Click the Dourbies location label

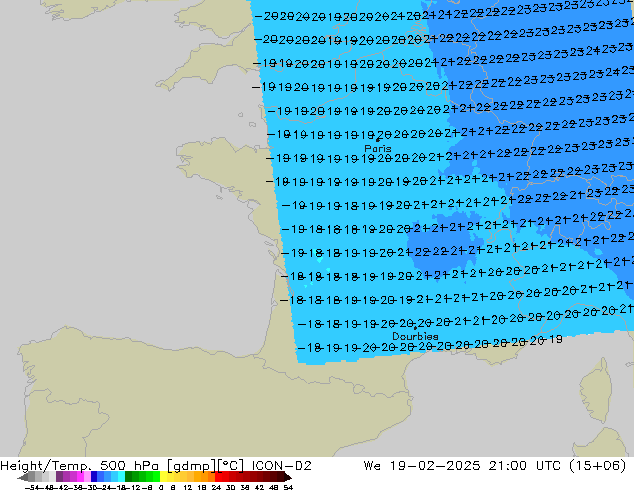pyautogui.click(x=415, y=336)
